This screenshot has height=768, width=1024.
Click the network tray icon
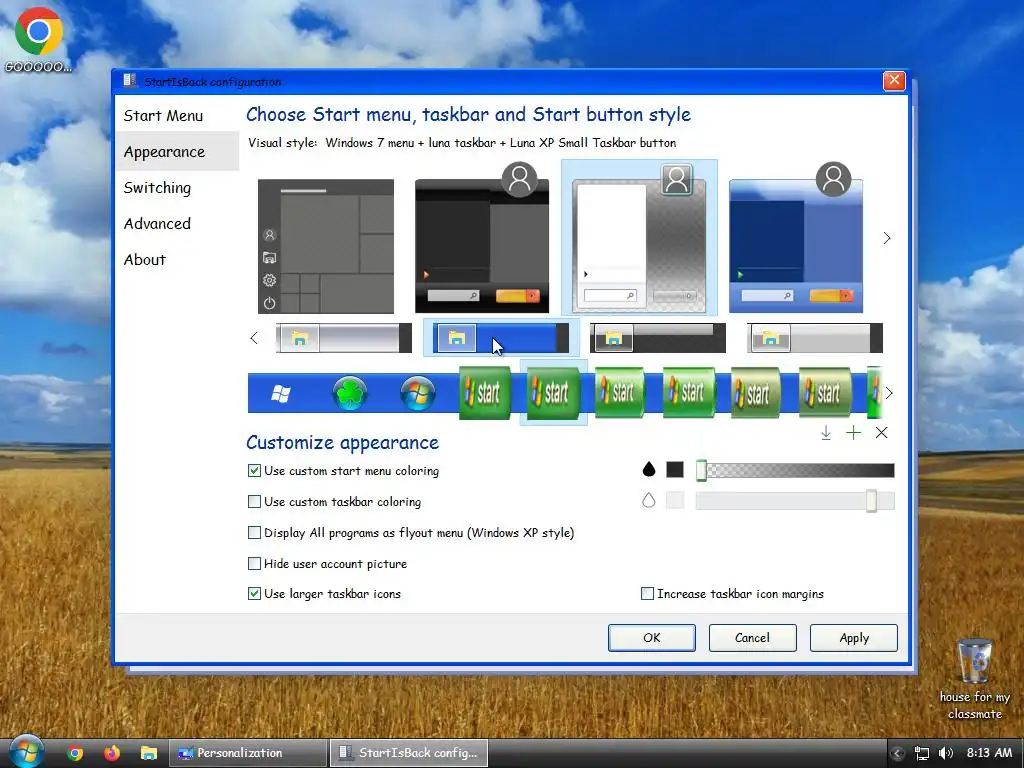click(921, 753)
